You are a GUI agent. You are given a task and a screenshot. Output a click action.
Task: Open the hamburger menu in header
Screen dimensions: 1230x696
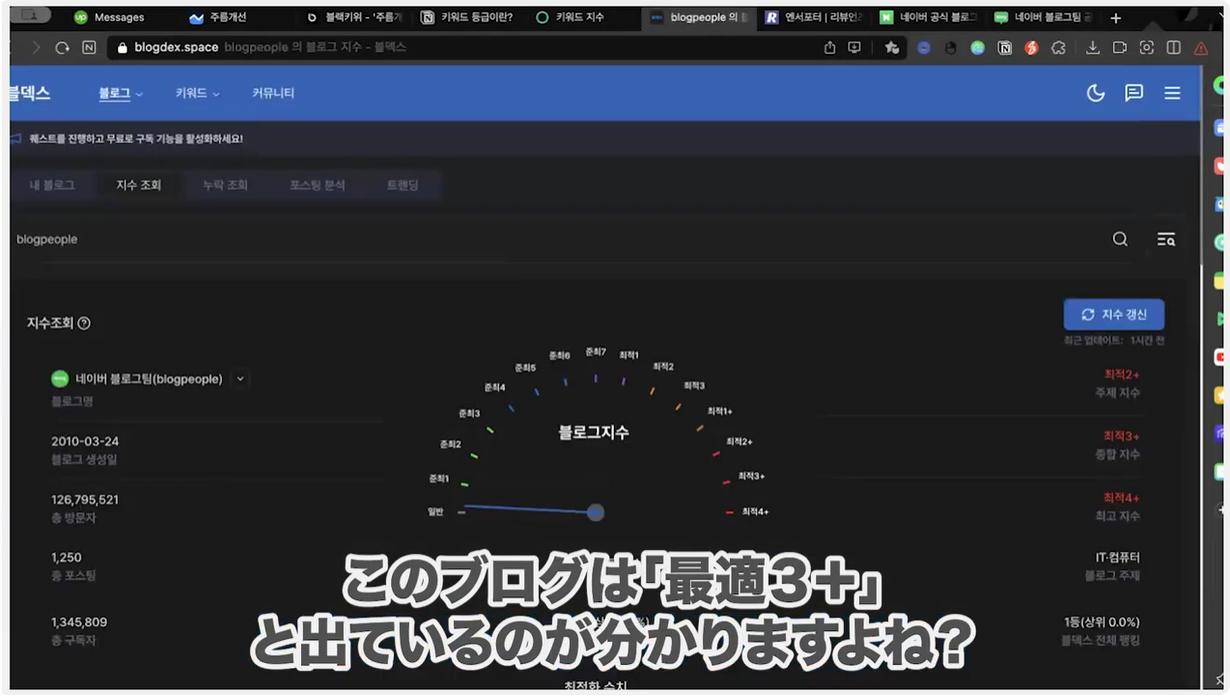[x=1172, y=93]
